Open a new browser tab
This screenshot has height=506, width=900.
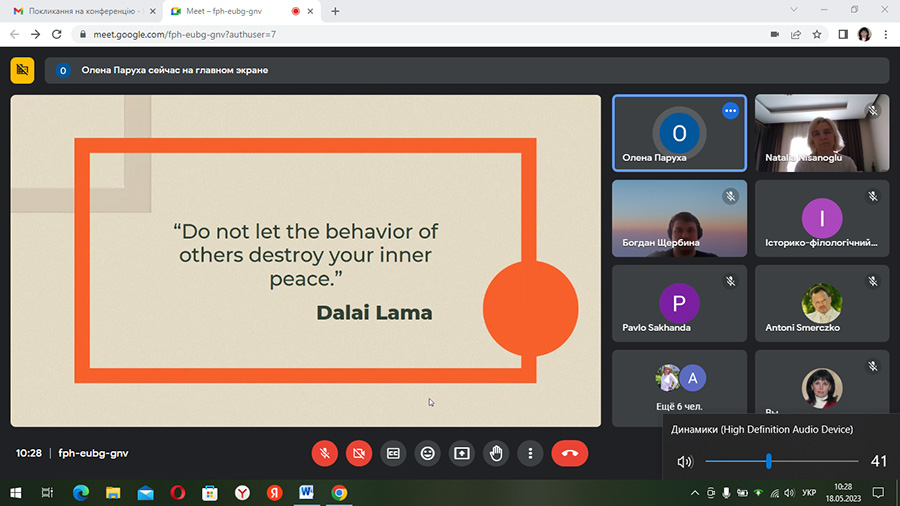[x=335, y=11]
